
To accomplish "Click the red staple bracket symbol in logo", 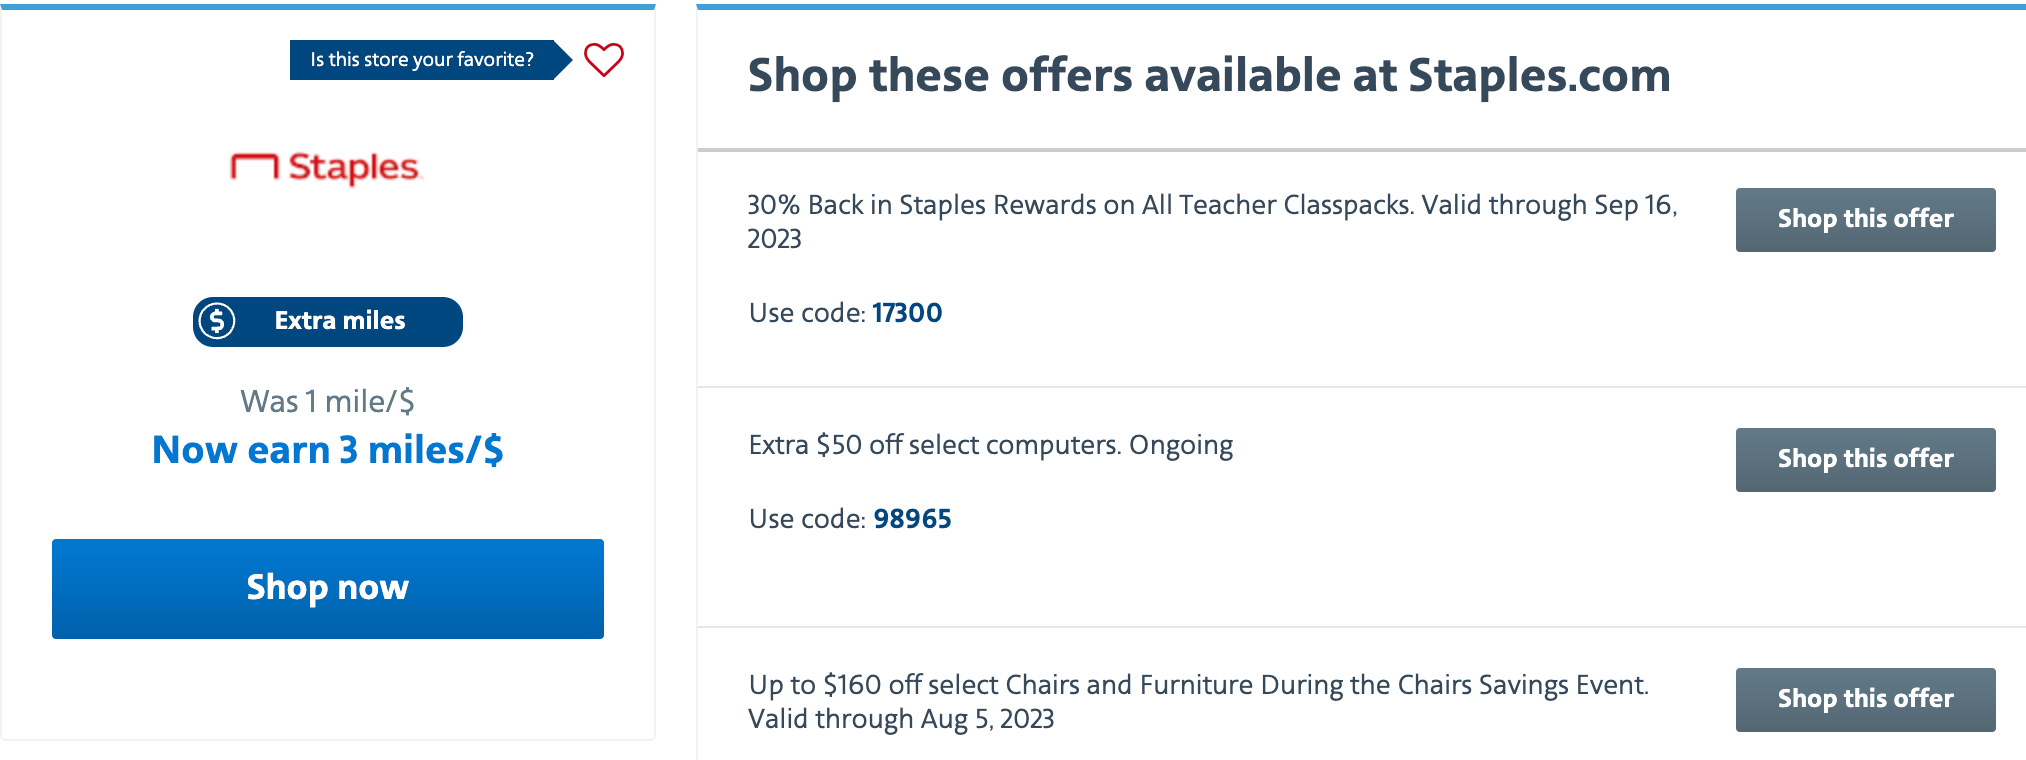I will pyautogui.click(x=254, y=167).
